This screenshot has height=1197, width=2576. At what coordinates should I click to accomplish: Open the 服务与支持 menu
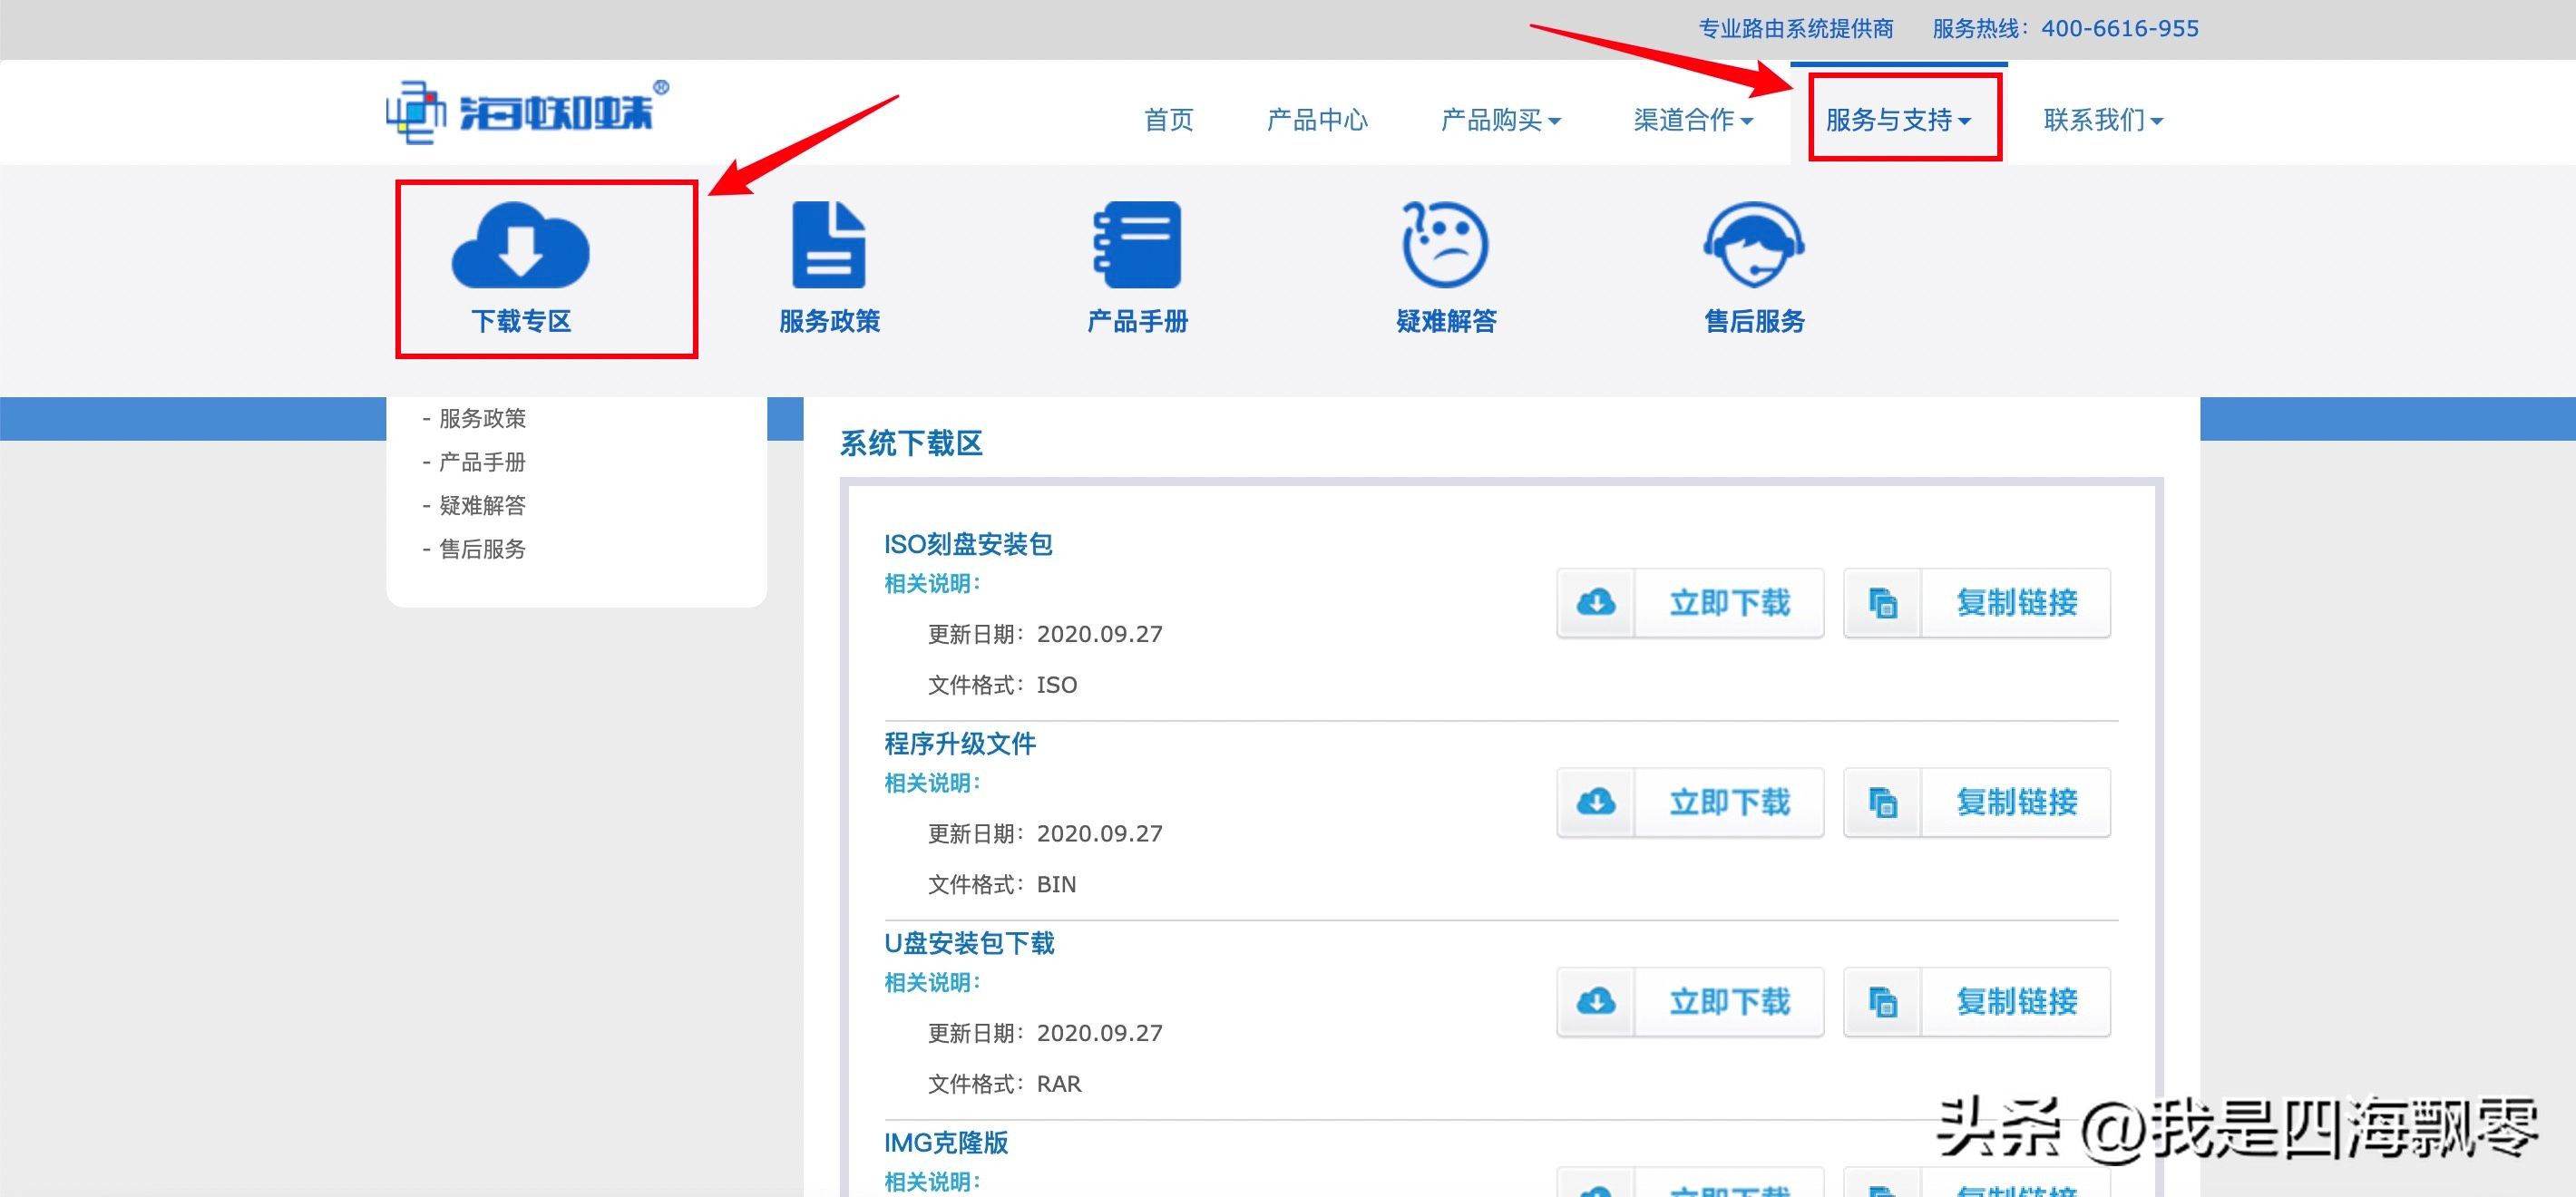1898,120
